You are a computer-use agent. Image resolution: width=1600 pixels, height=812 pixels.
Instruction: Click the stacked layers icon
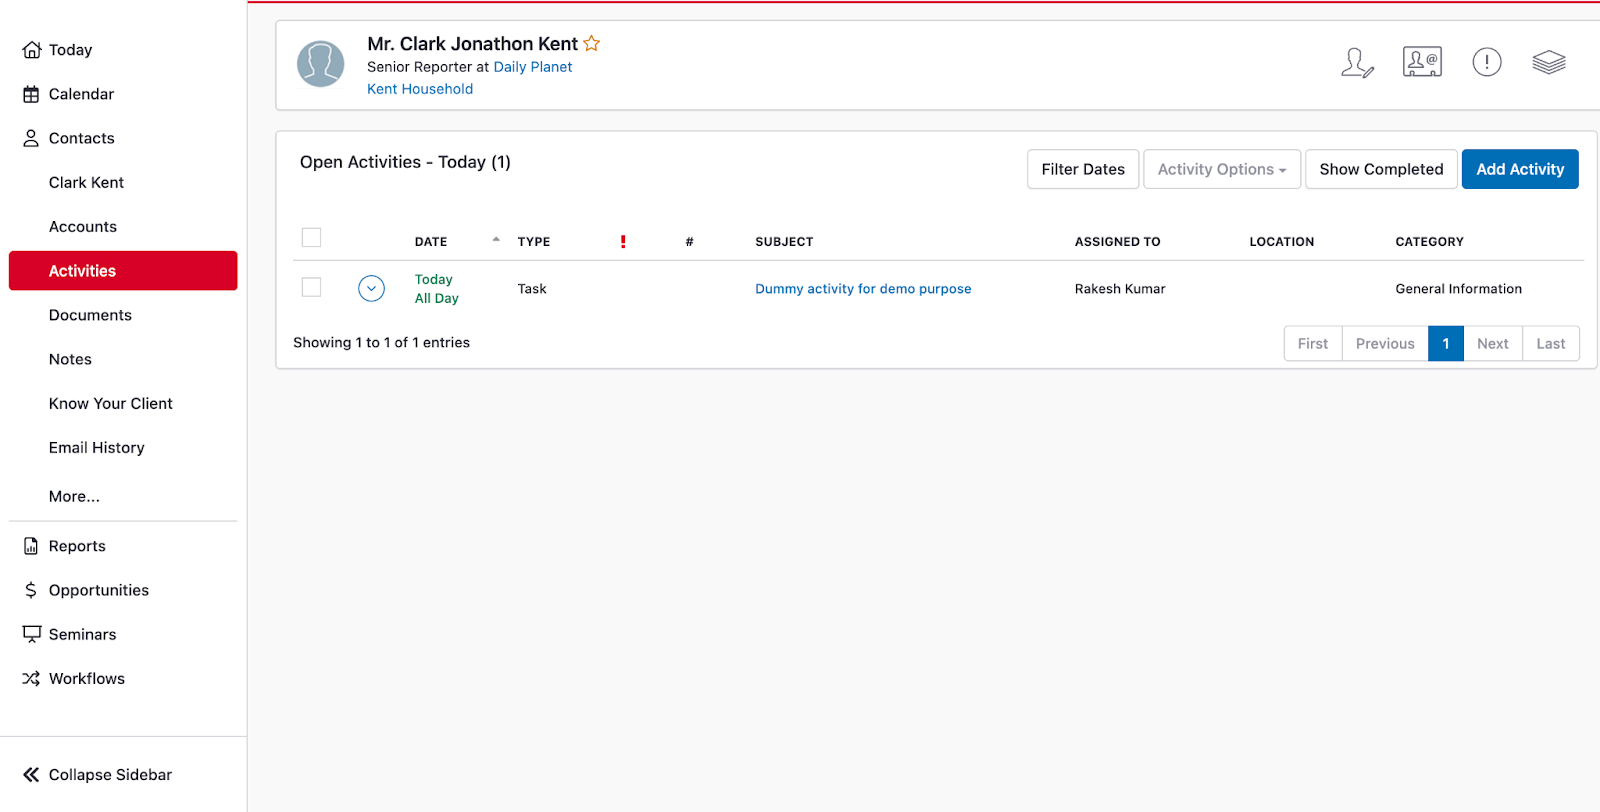1548,62
